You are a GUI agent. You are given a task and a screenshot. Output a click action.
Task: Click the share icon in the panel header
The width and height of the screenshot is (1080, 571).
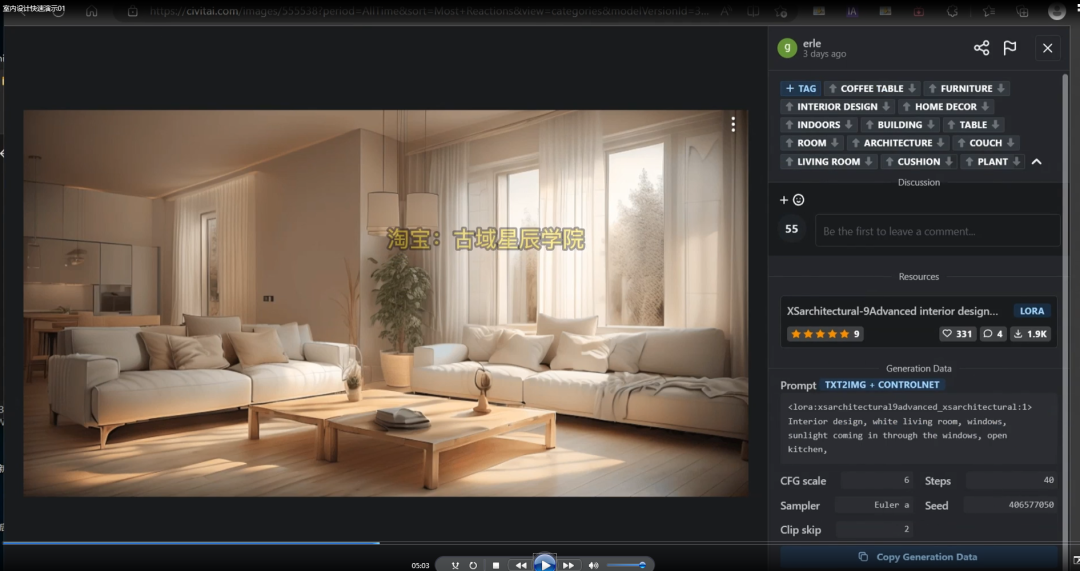(981, 48)
